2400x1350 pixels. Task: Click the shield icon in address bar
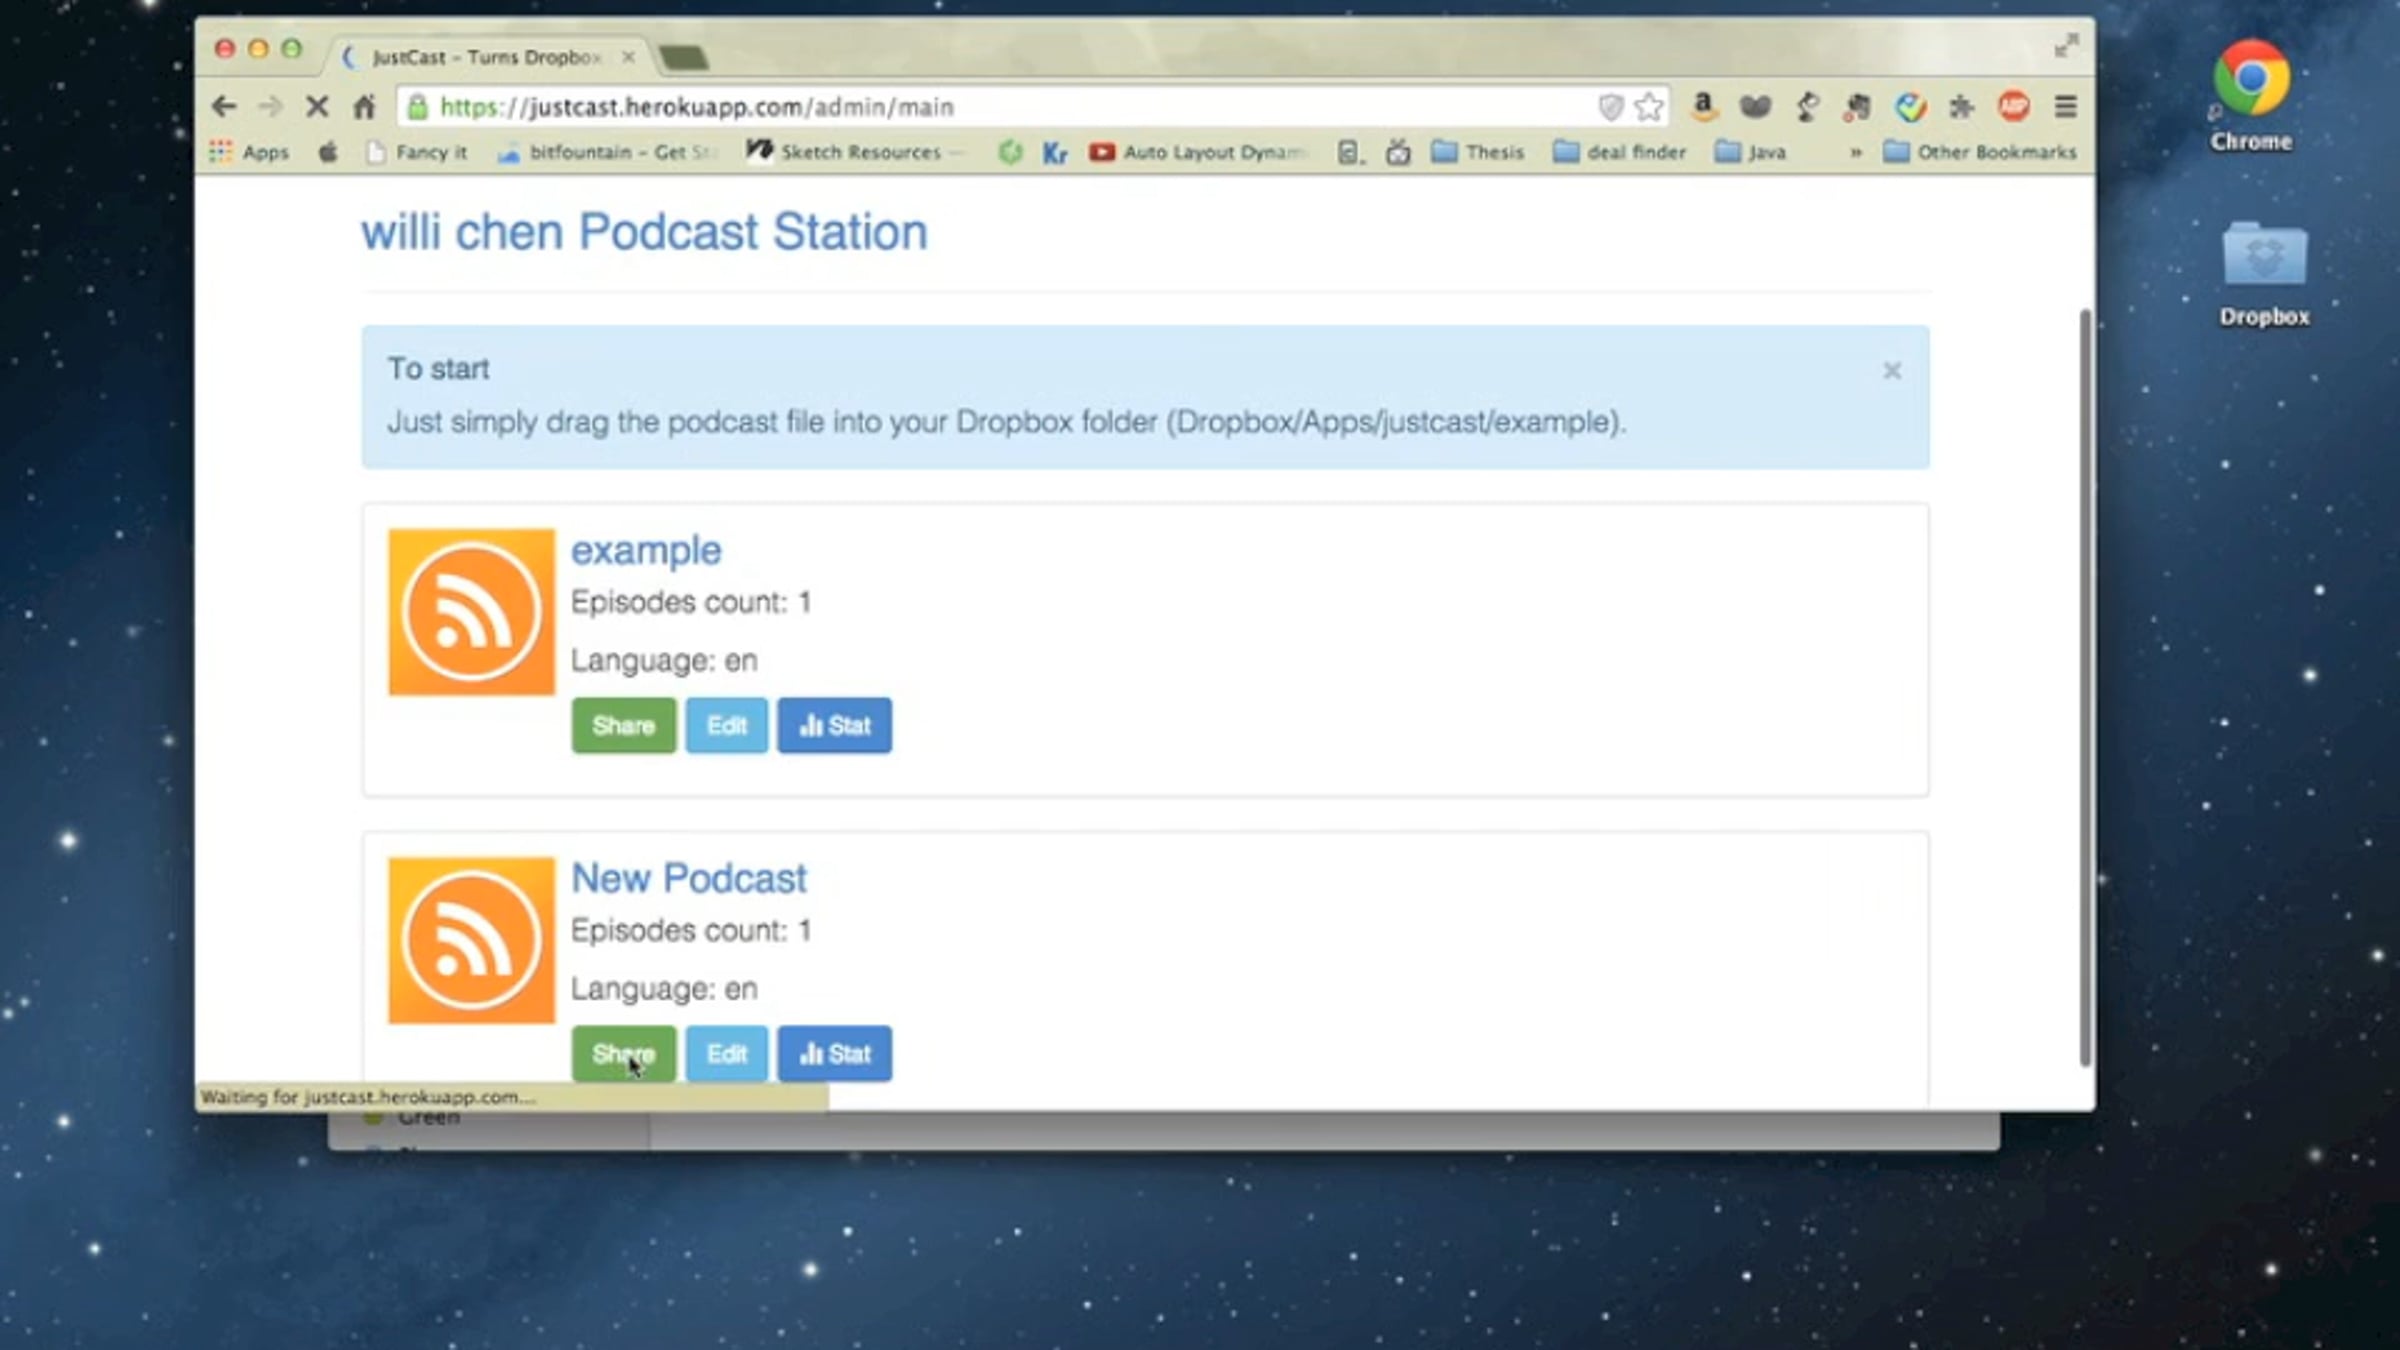[1610, 107]
